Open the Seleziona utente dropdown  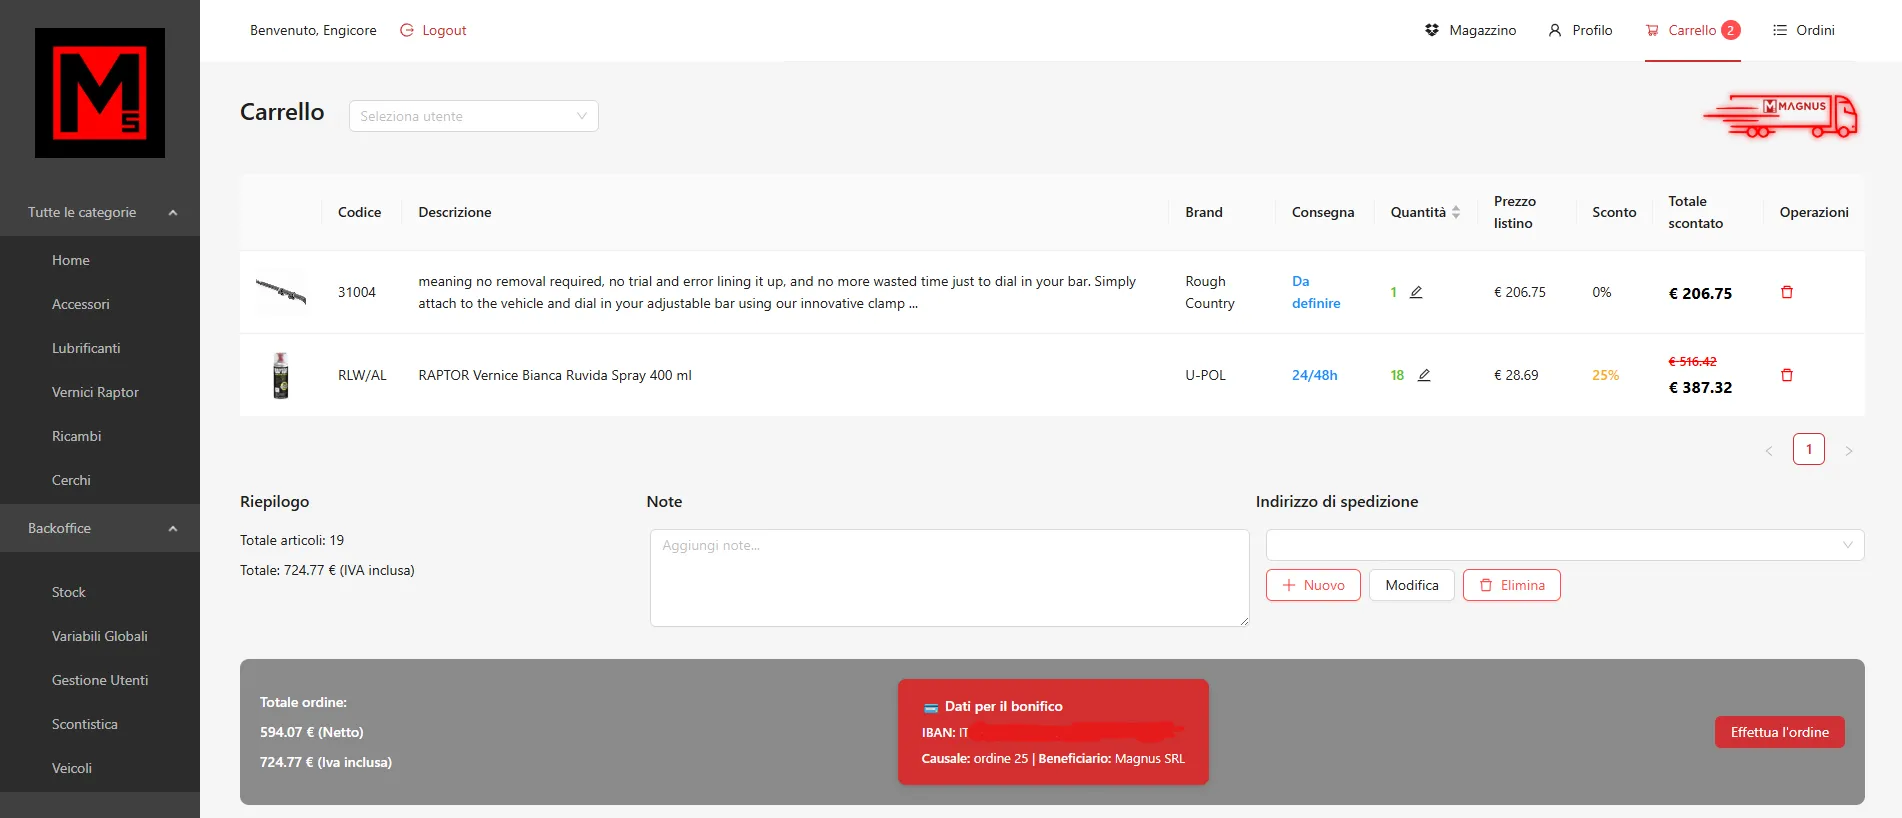[x=473, y=116]
